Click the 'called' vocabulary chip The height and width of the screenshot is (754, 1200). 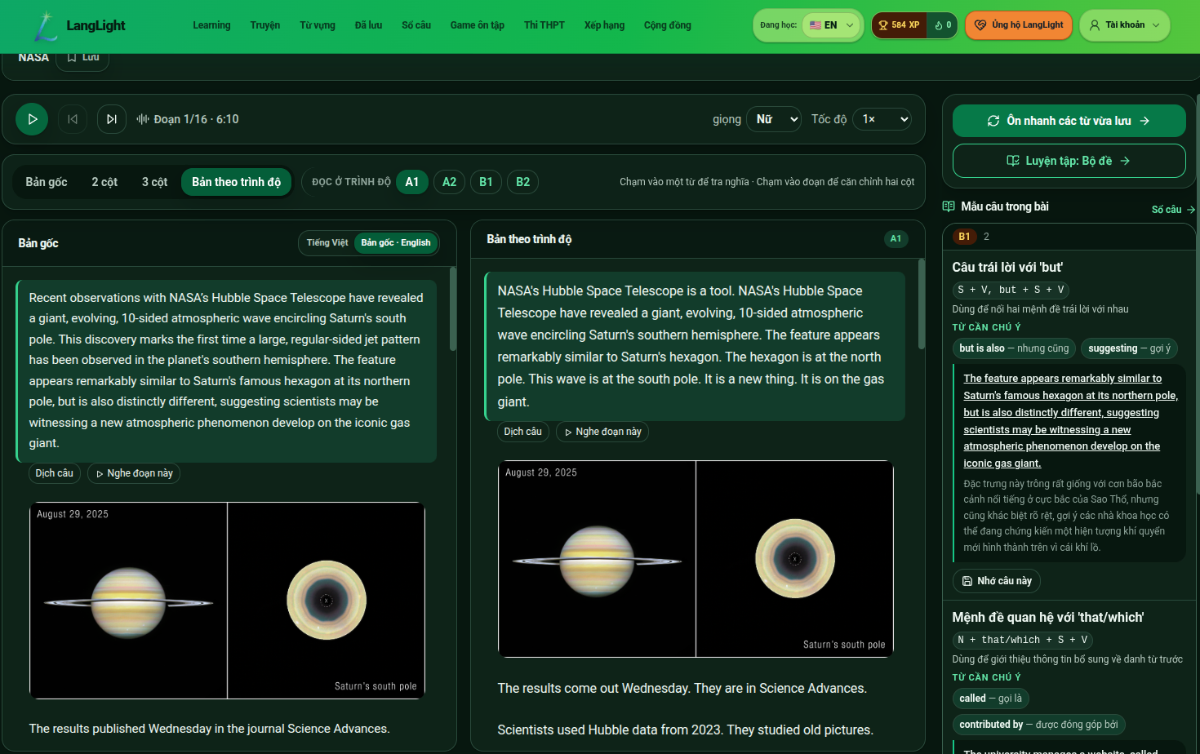point(993,699)
